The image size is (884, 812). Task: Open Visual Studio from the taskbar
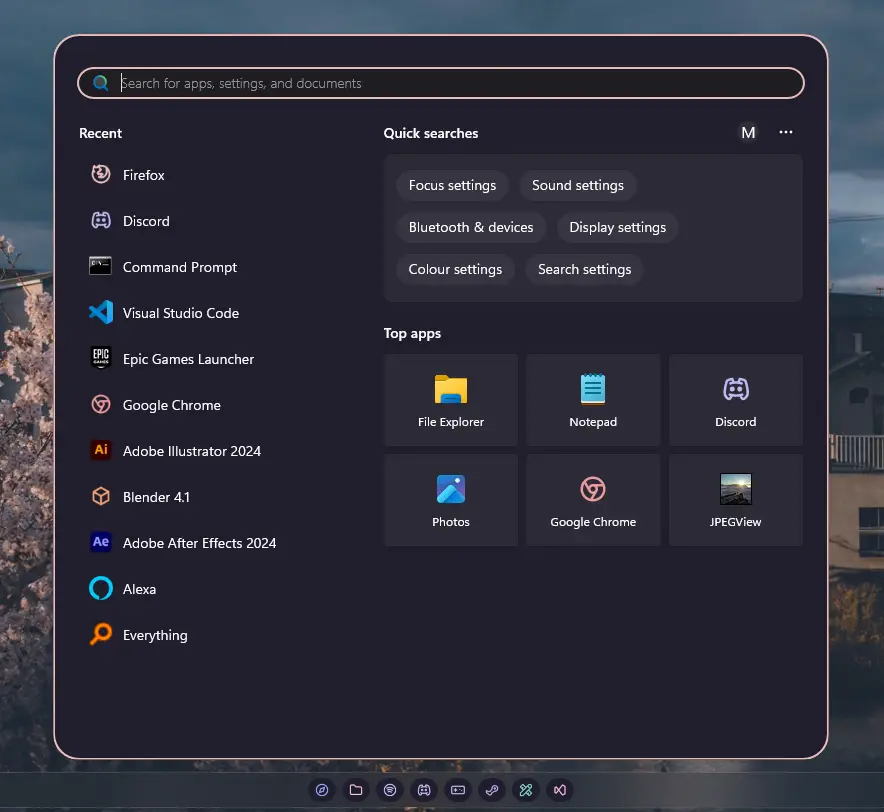[560, 790]
